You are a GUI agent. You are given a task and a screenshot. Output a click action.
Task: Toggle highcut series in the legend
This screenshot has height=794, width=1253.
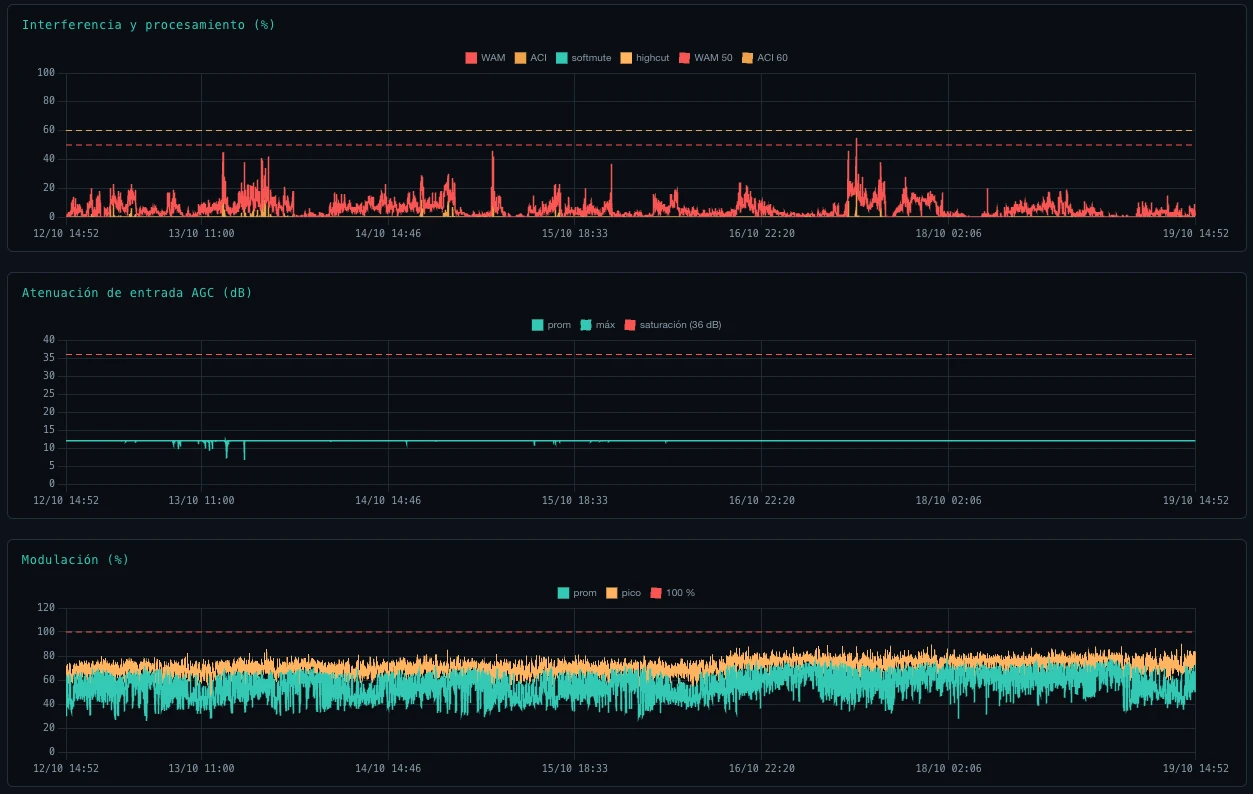coord(645,58)
